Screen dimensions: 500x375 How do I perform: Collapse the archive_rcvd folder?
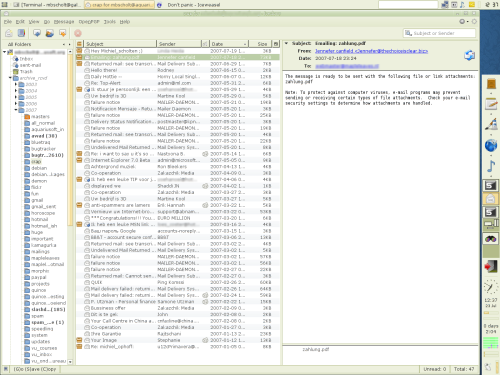pos(10,78)
